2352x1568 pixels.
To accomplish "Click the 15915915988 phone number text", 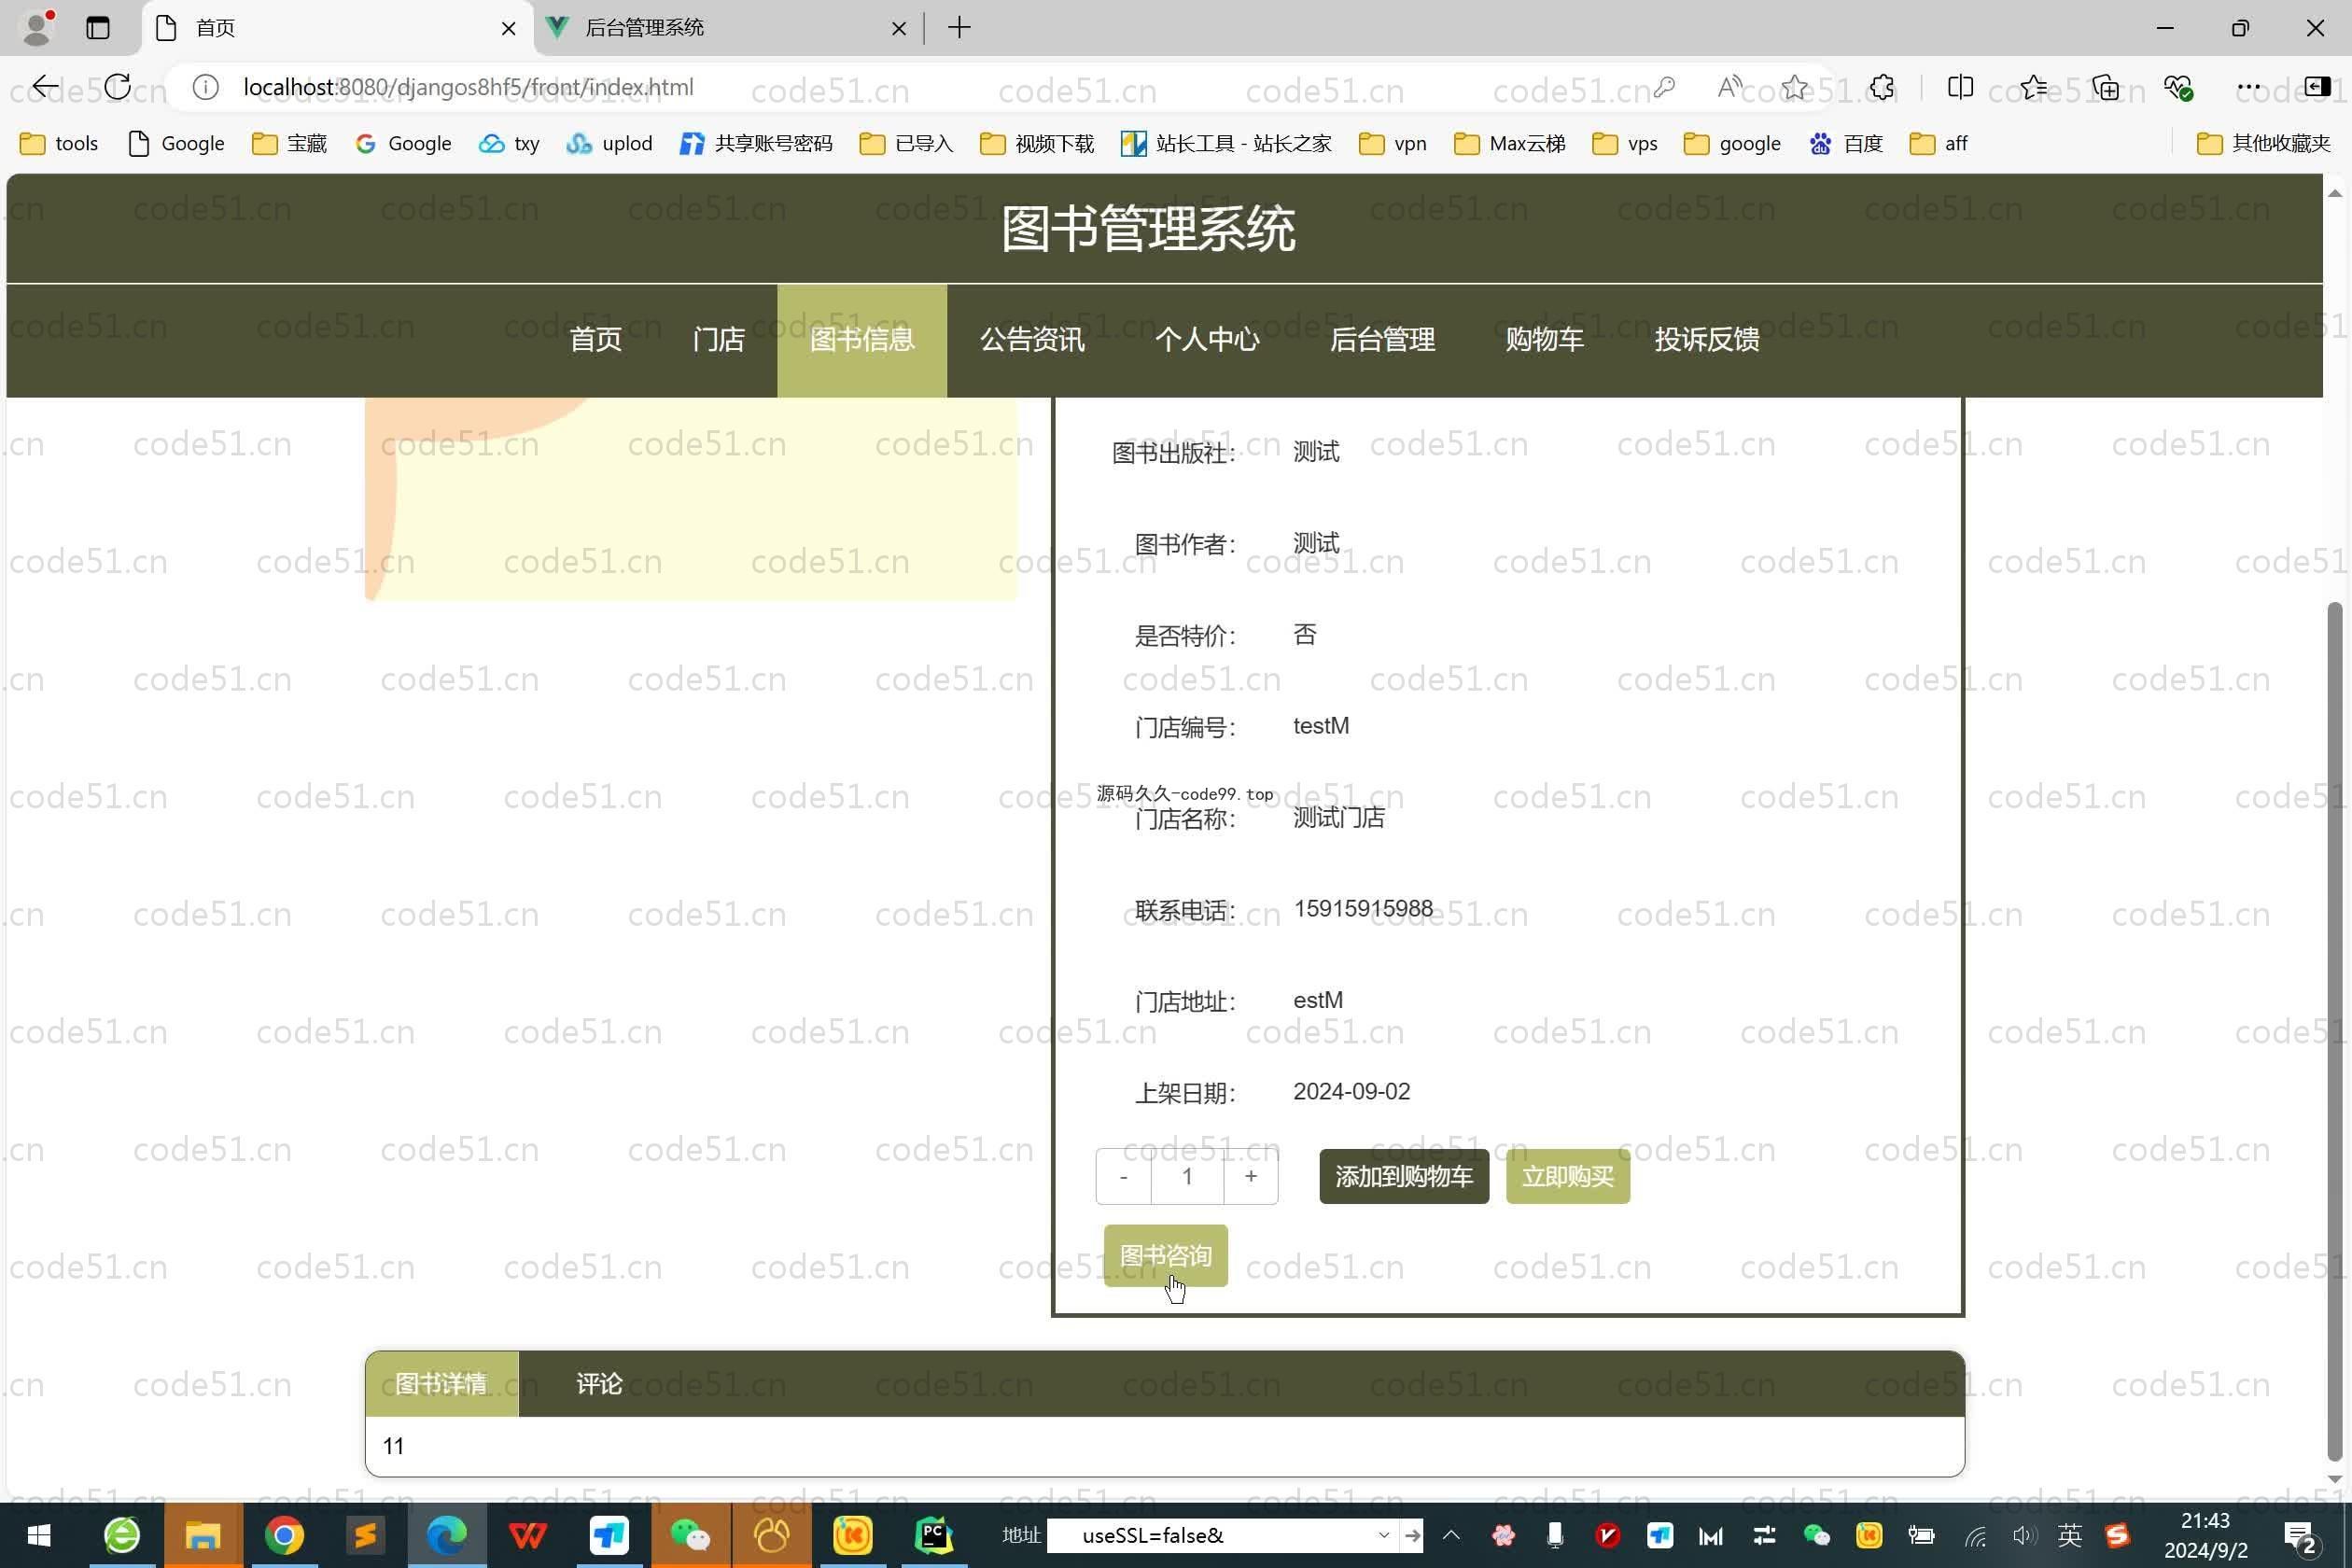I will pyautogui.click(x=1363, y=909).
